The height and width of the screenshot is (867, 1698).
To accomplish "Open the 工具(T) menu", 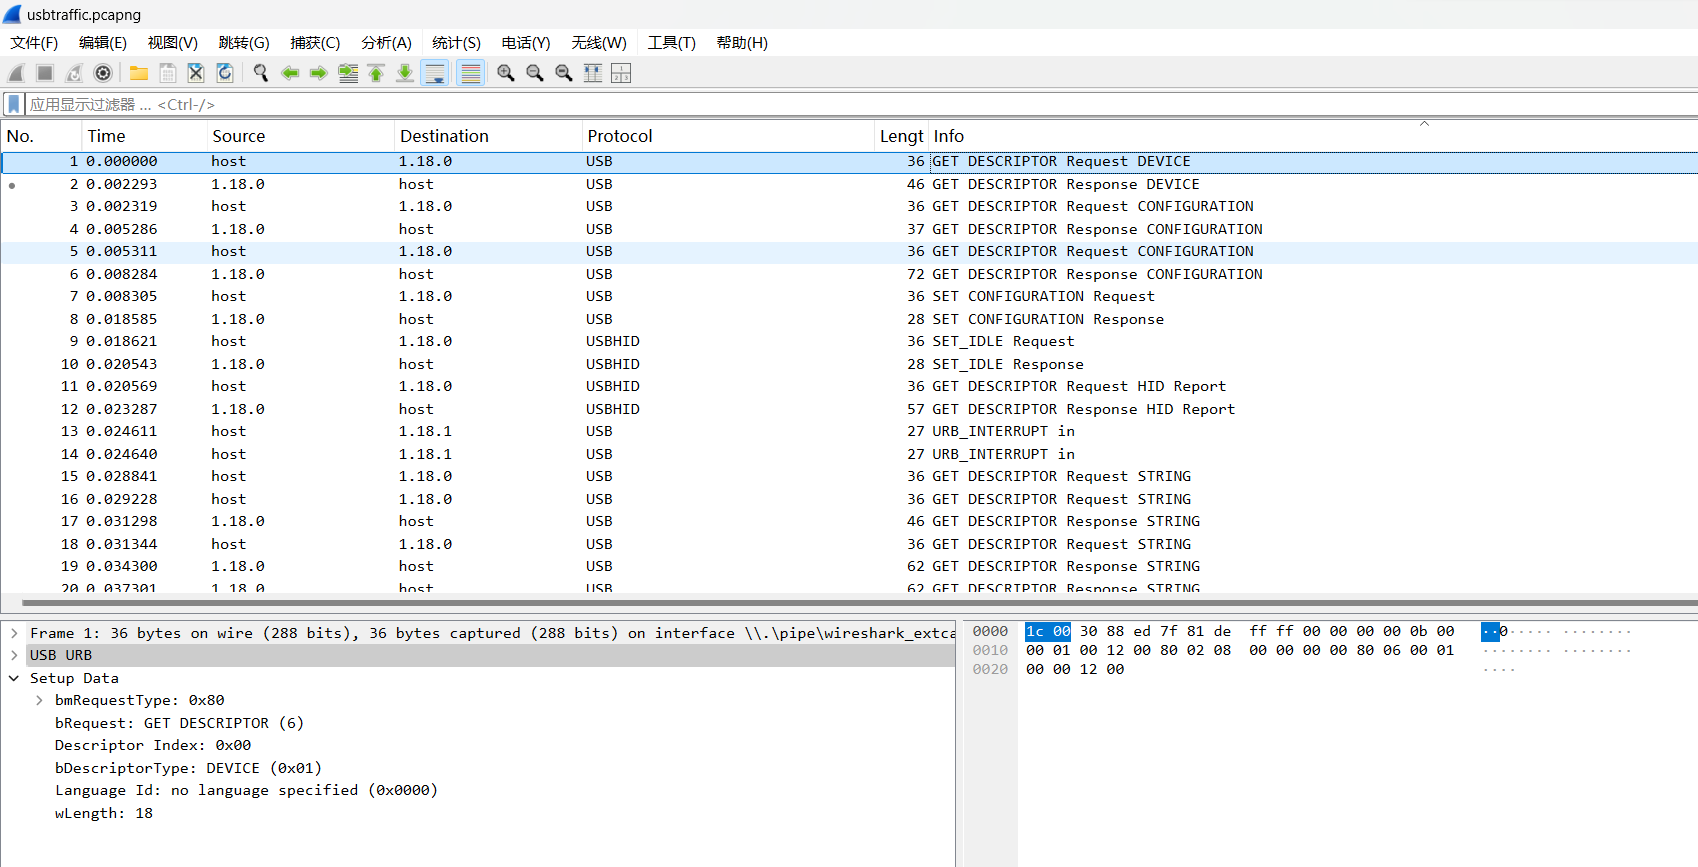I will (x=671, y=43).
